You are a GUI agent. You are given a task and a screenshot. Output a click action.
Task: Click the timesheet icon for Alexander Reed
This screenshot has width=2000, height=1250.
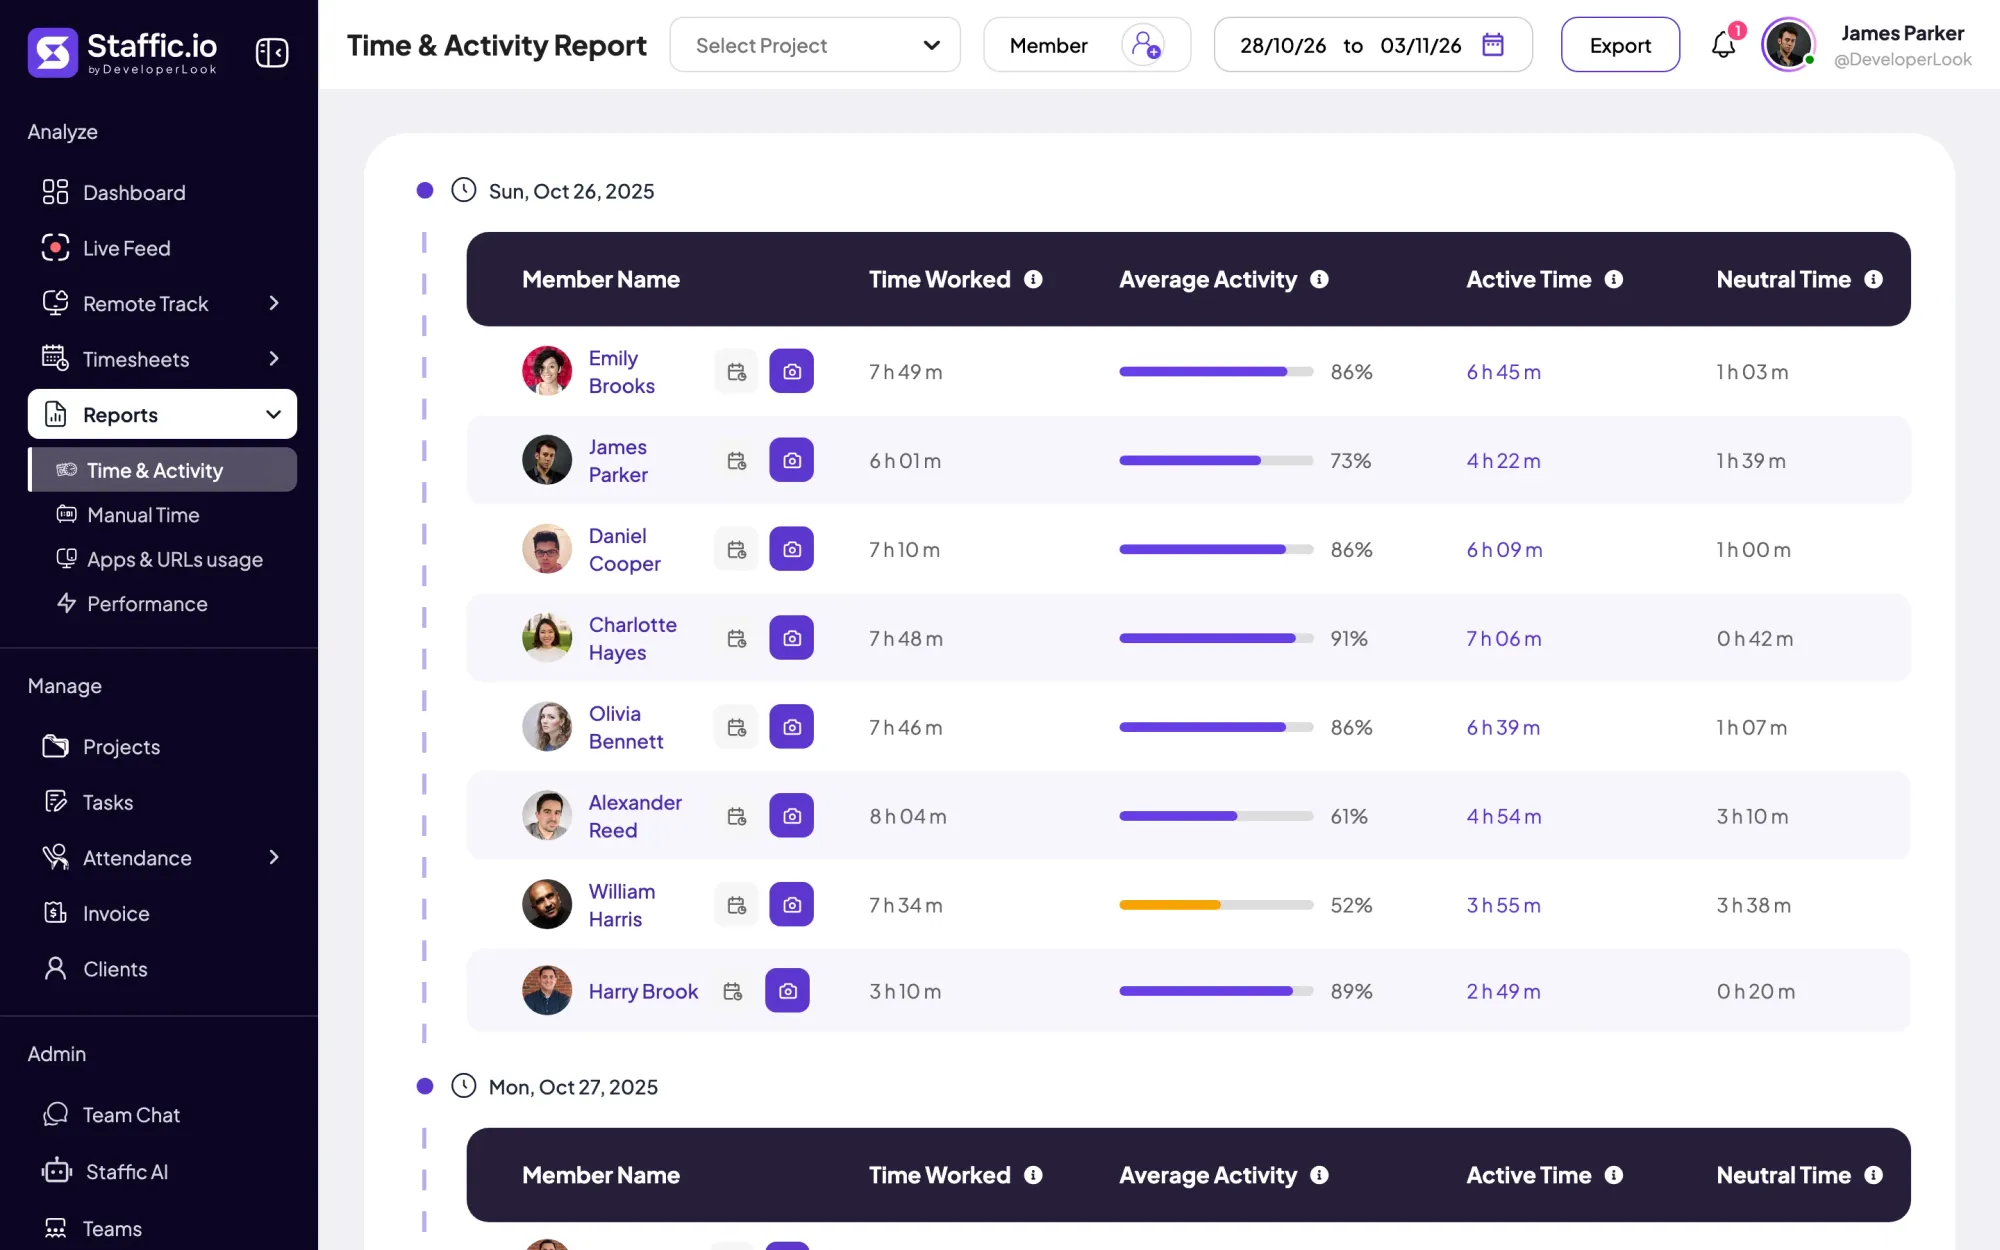coord(736,816)
